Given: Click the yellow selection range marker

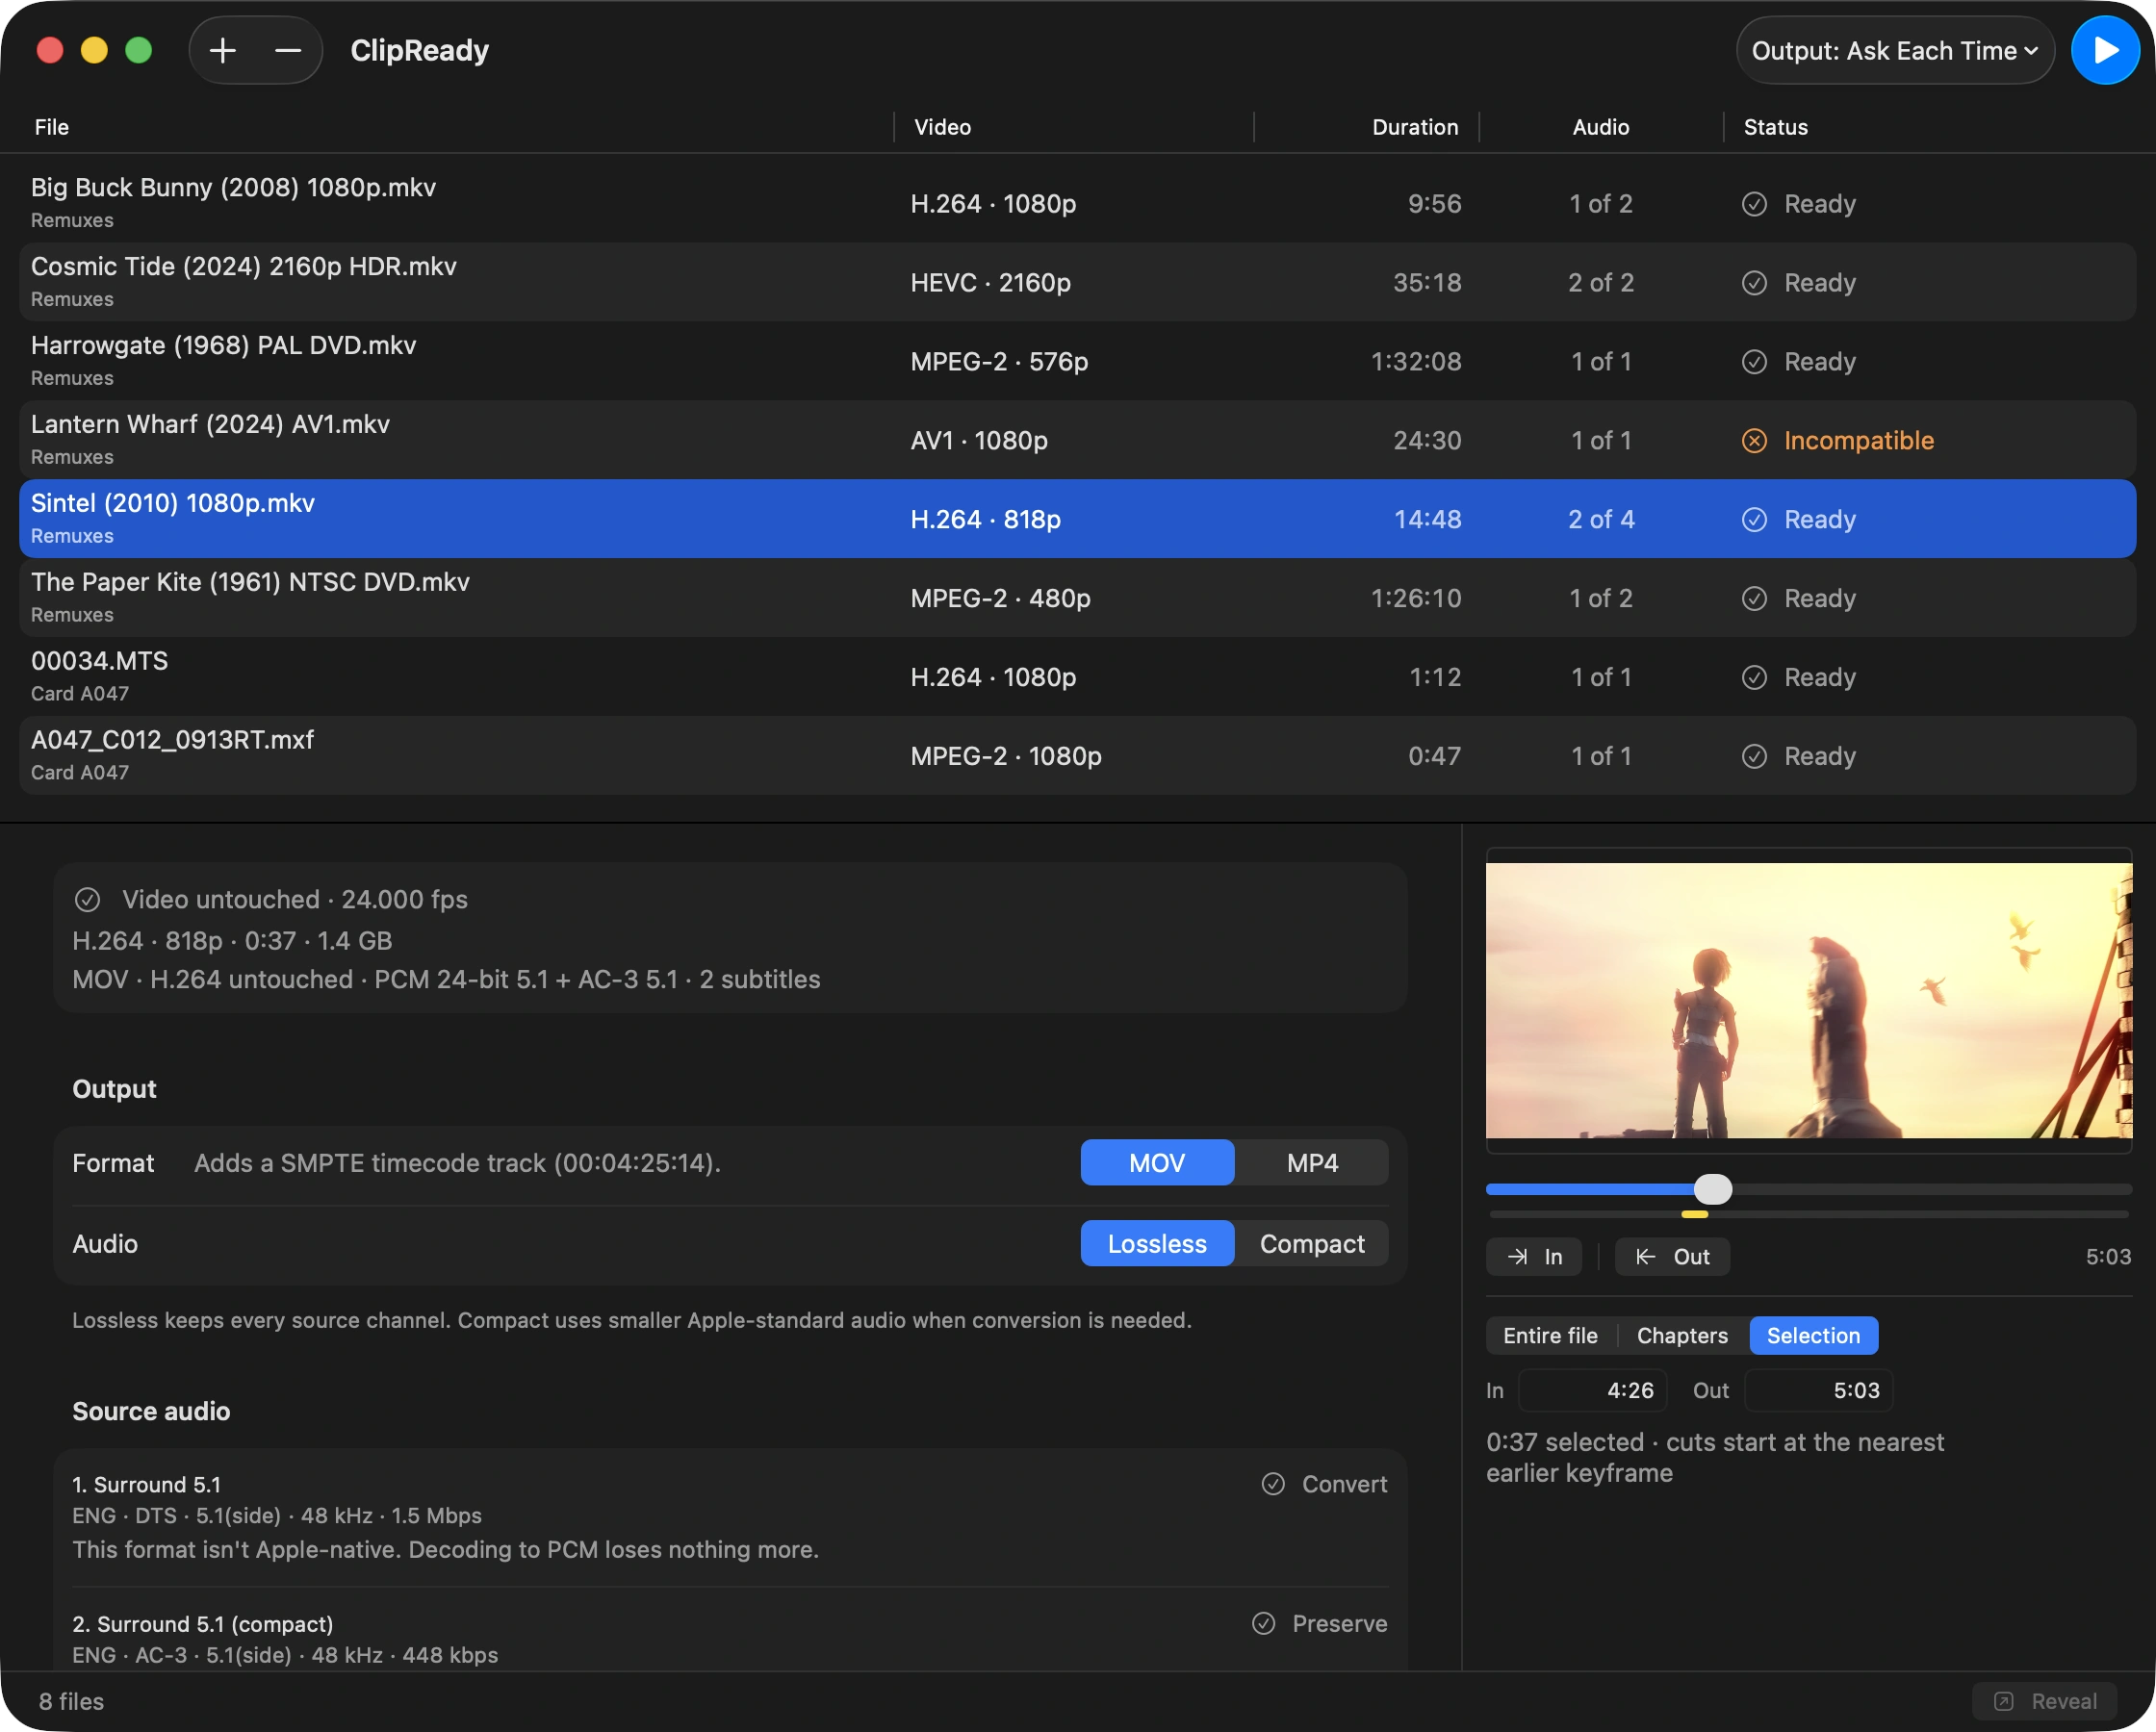Looking at the screenshot, I should click(x=1695, y=1215).
